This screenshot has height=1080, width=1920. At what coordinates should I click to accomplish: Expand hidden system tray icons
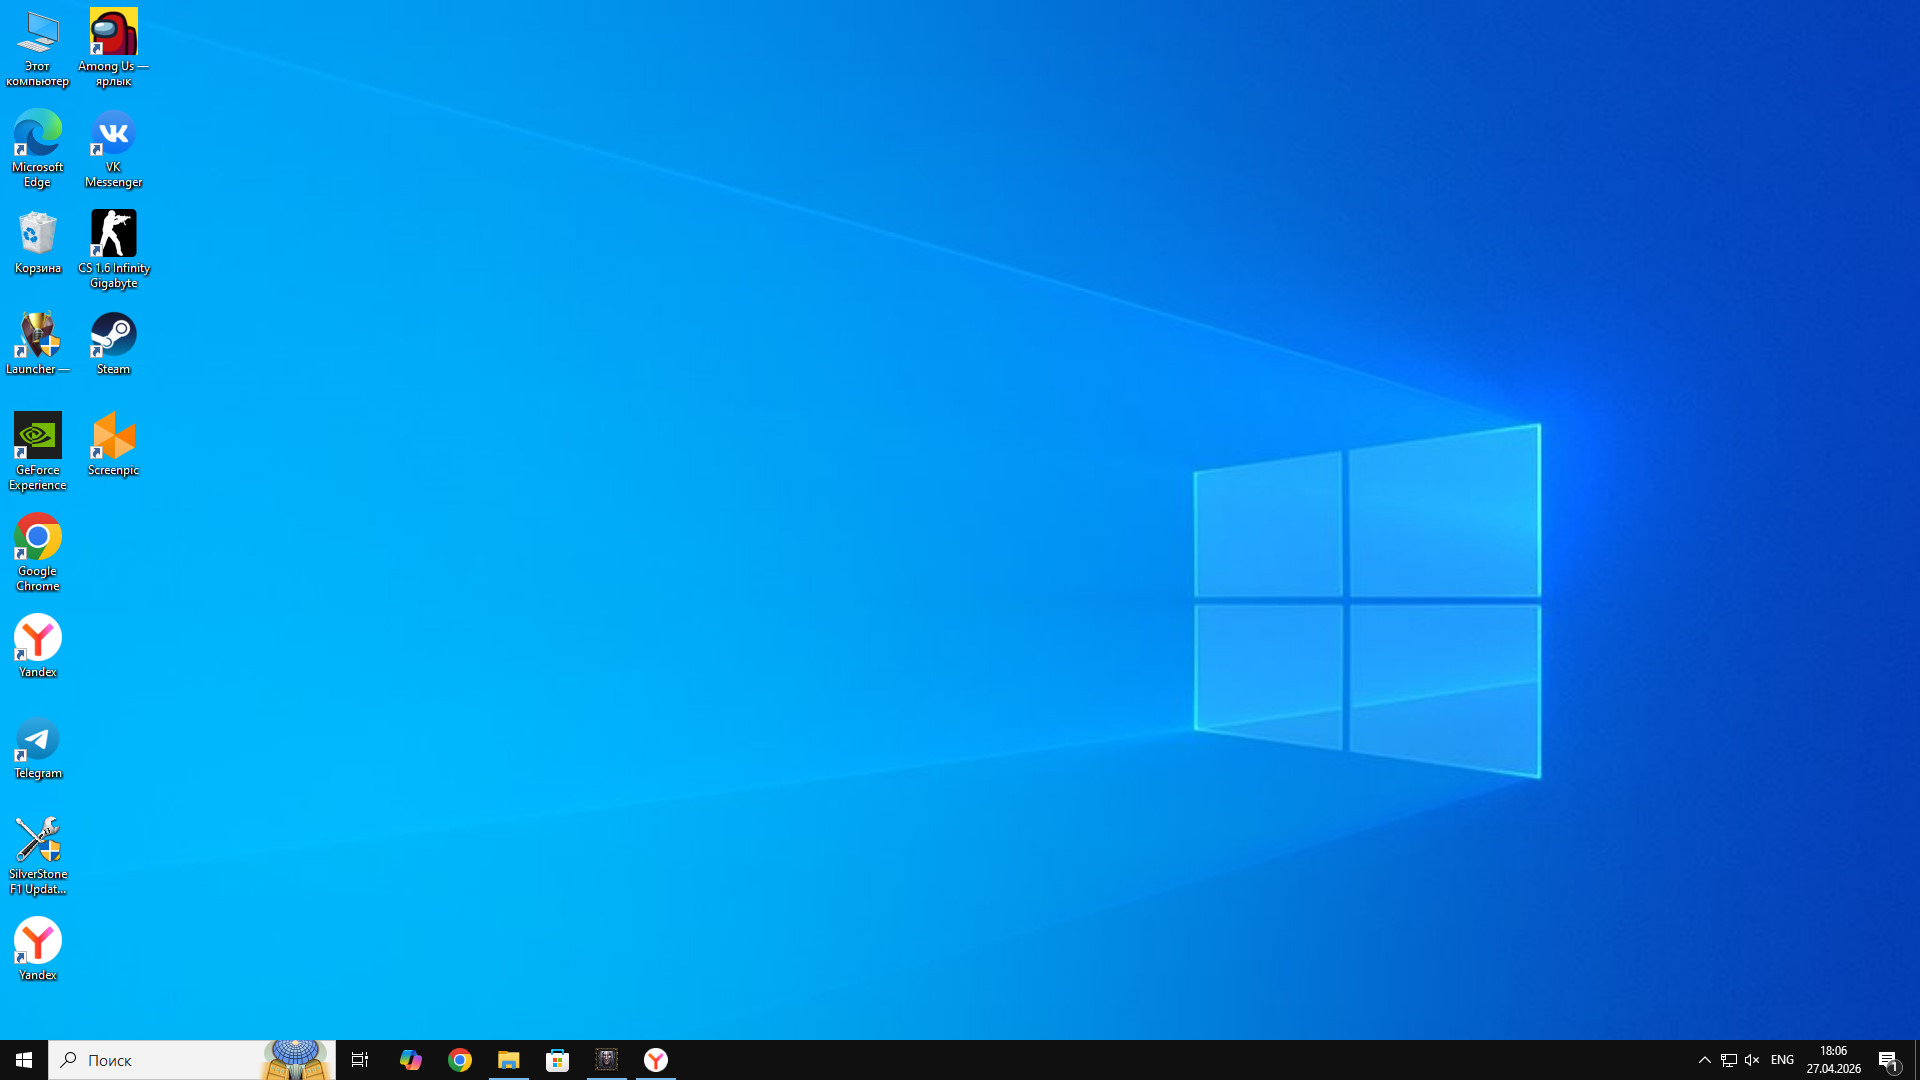(1704, 1060)
